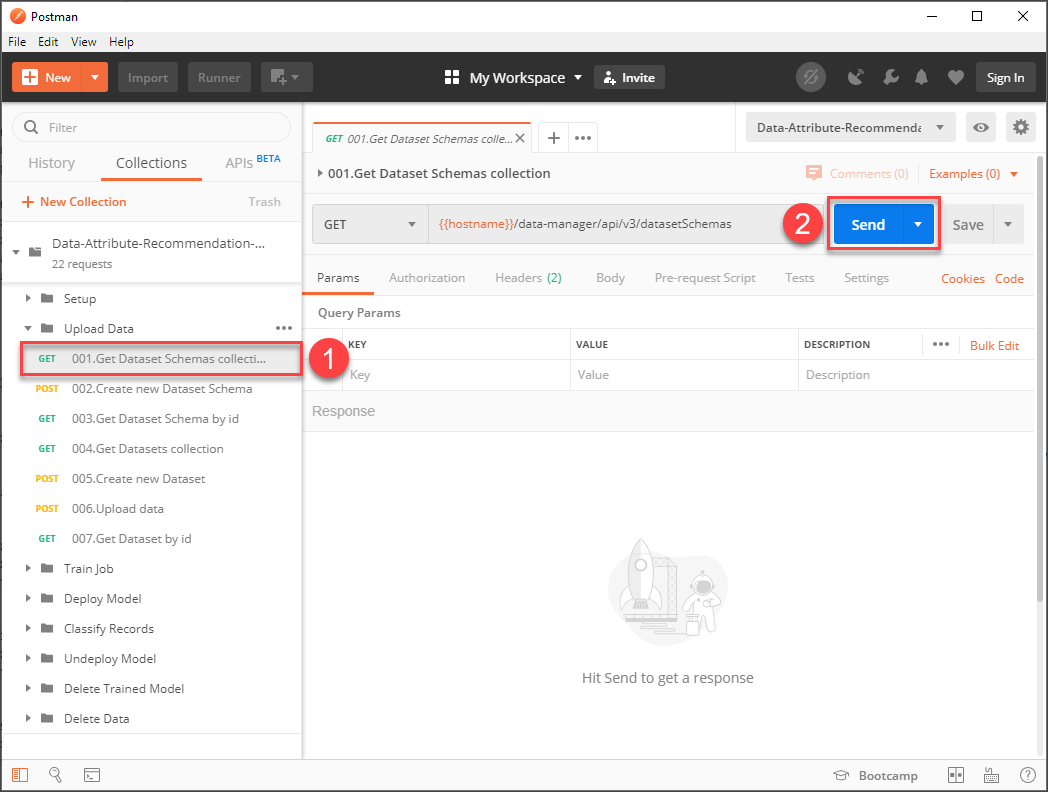
Task: Click the Import button
Action: click(148, 78)
